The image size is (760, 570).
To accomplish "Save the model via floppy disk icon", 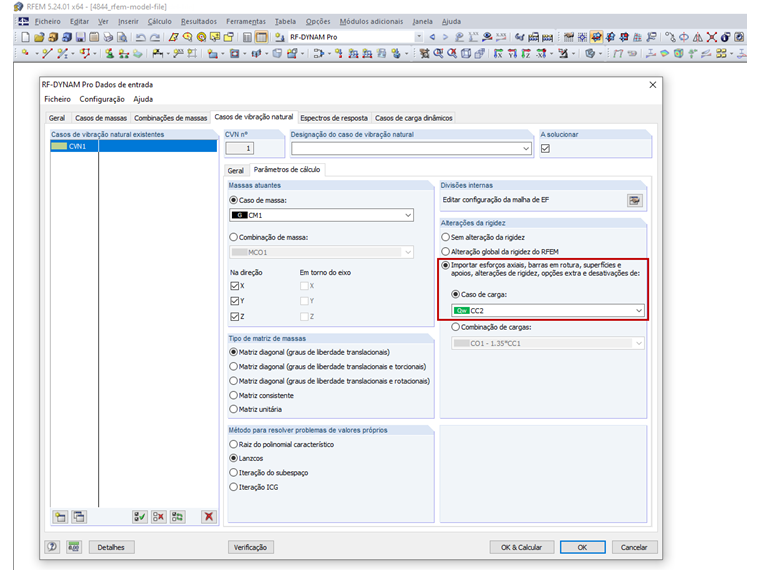I will point(80,37).
